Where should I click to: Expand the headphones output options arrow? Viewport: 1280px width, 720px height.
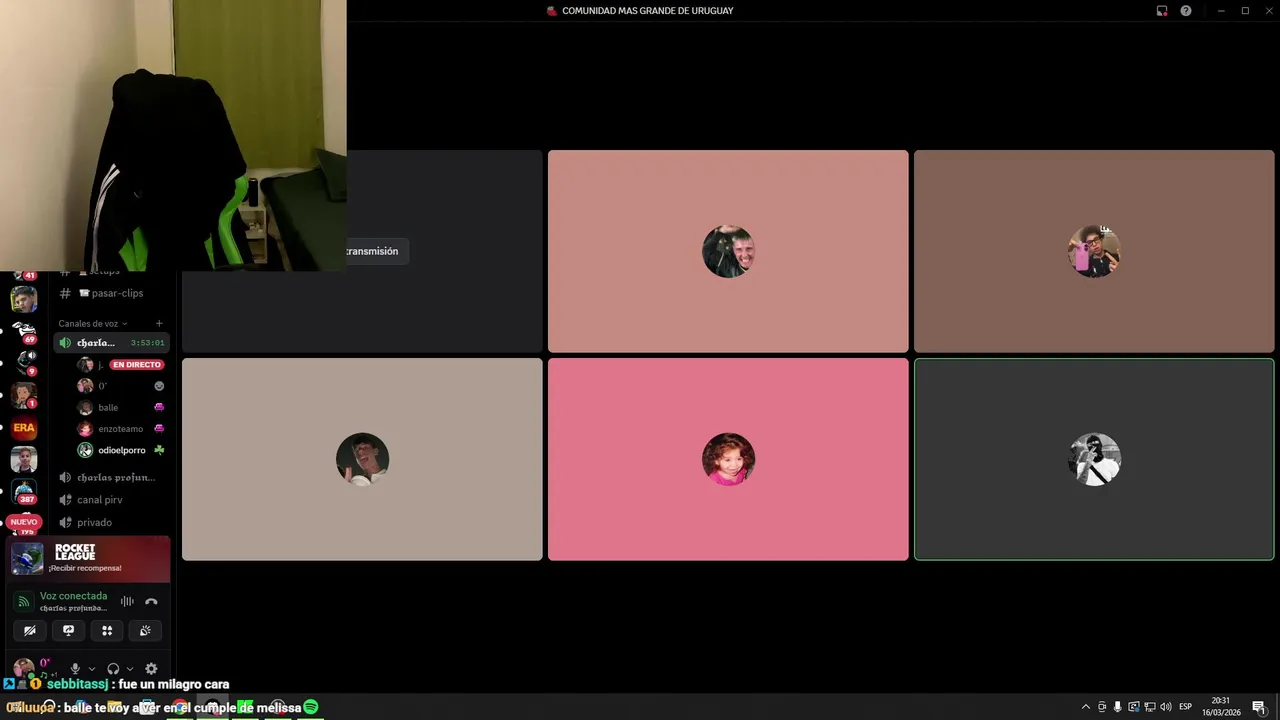(130, 669)
